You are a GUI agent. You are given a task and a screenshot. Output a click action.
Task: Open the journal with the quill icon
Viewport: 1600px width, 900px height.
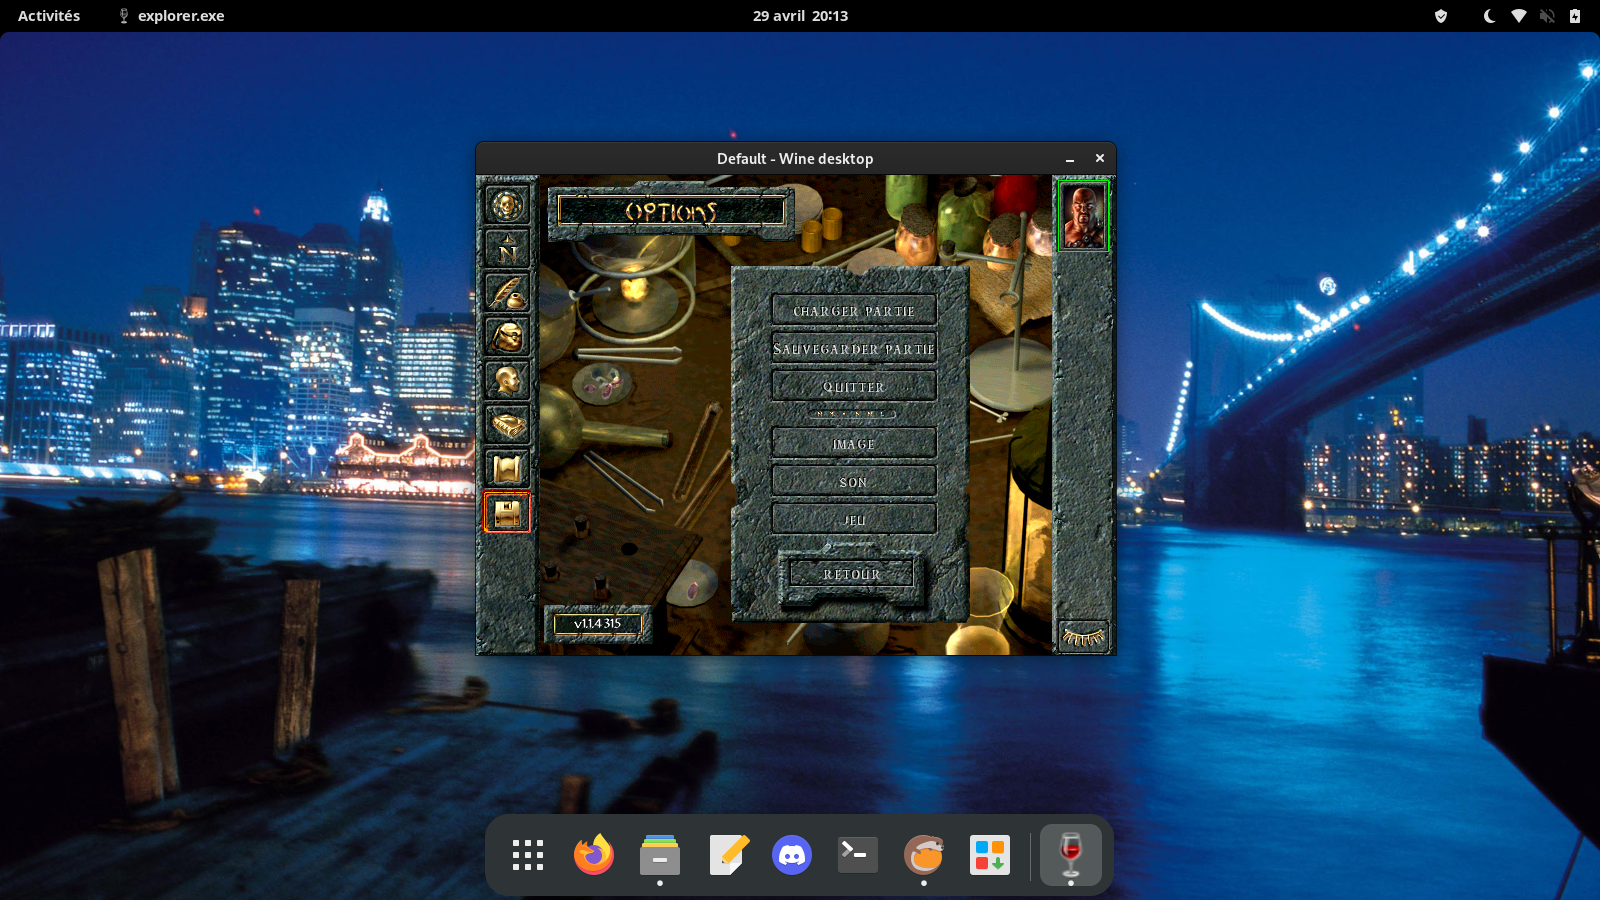click(x=507, y=293)
